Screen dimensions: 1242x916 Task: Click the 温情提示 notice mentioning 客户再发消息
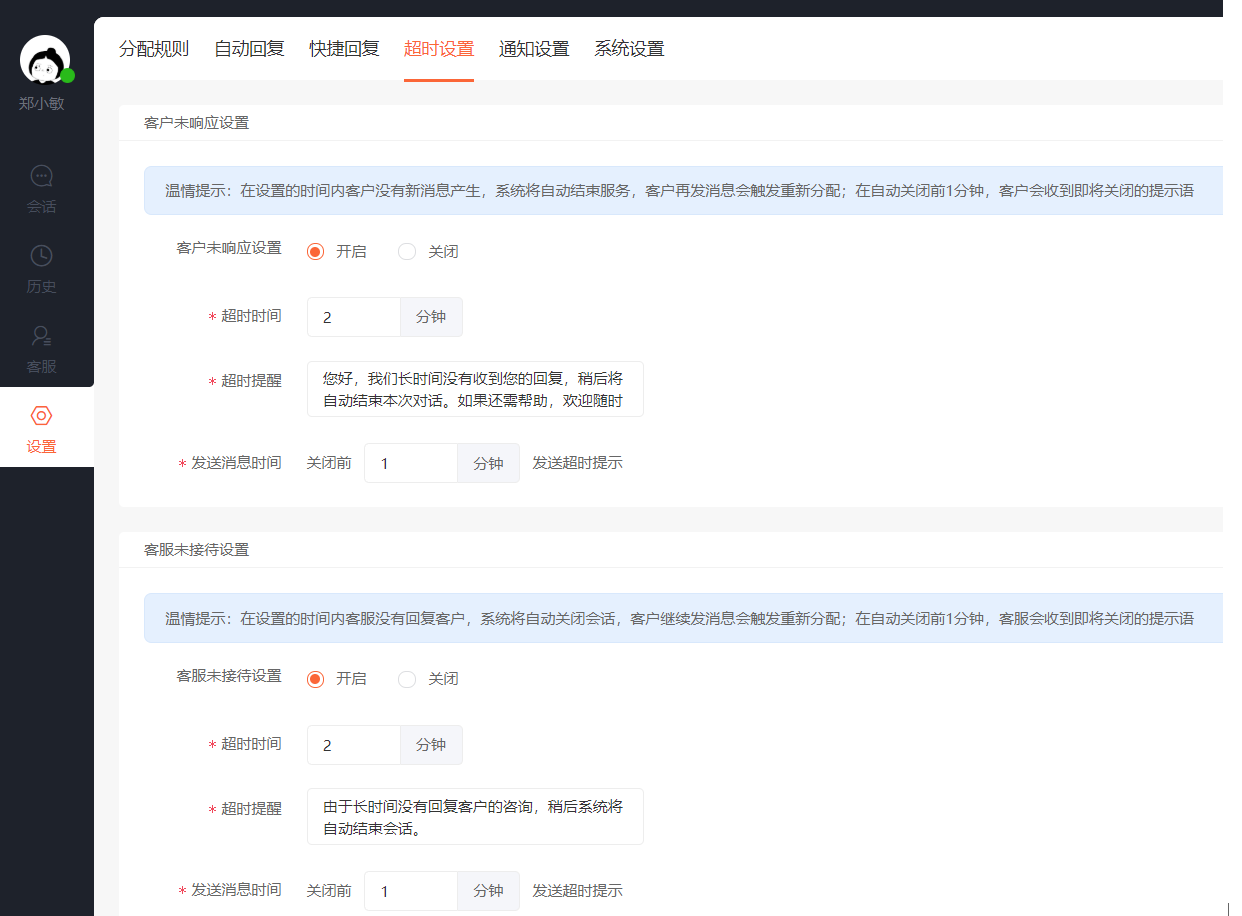click(683, 190)
